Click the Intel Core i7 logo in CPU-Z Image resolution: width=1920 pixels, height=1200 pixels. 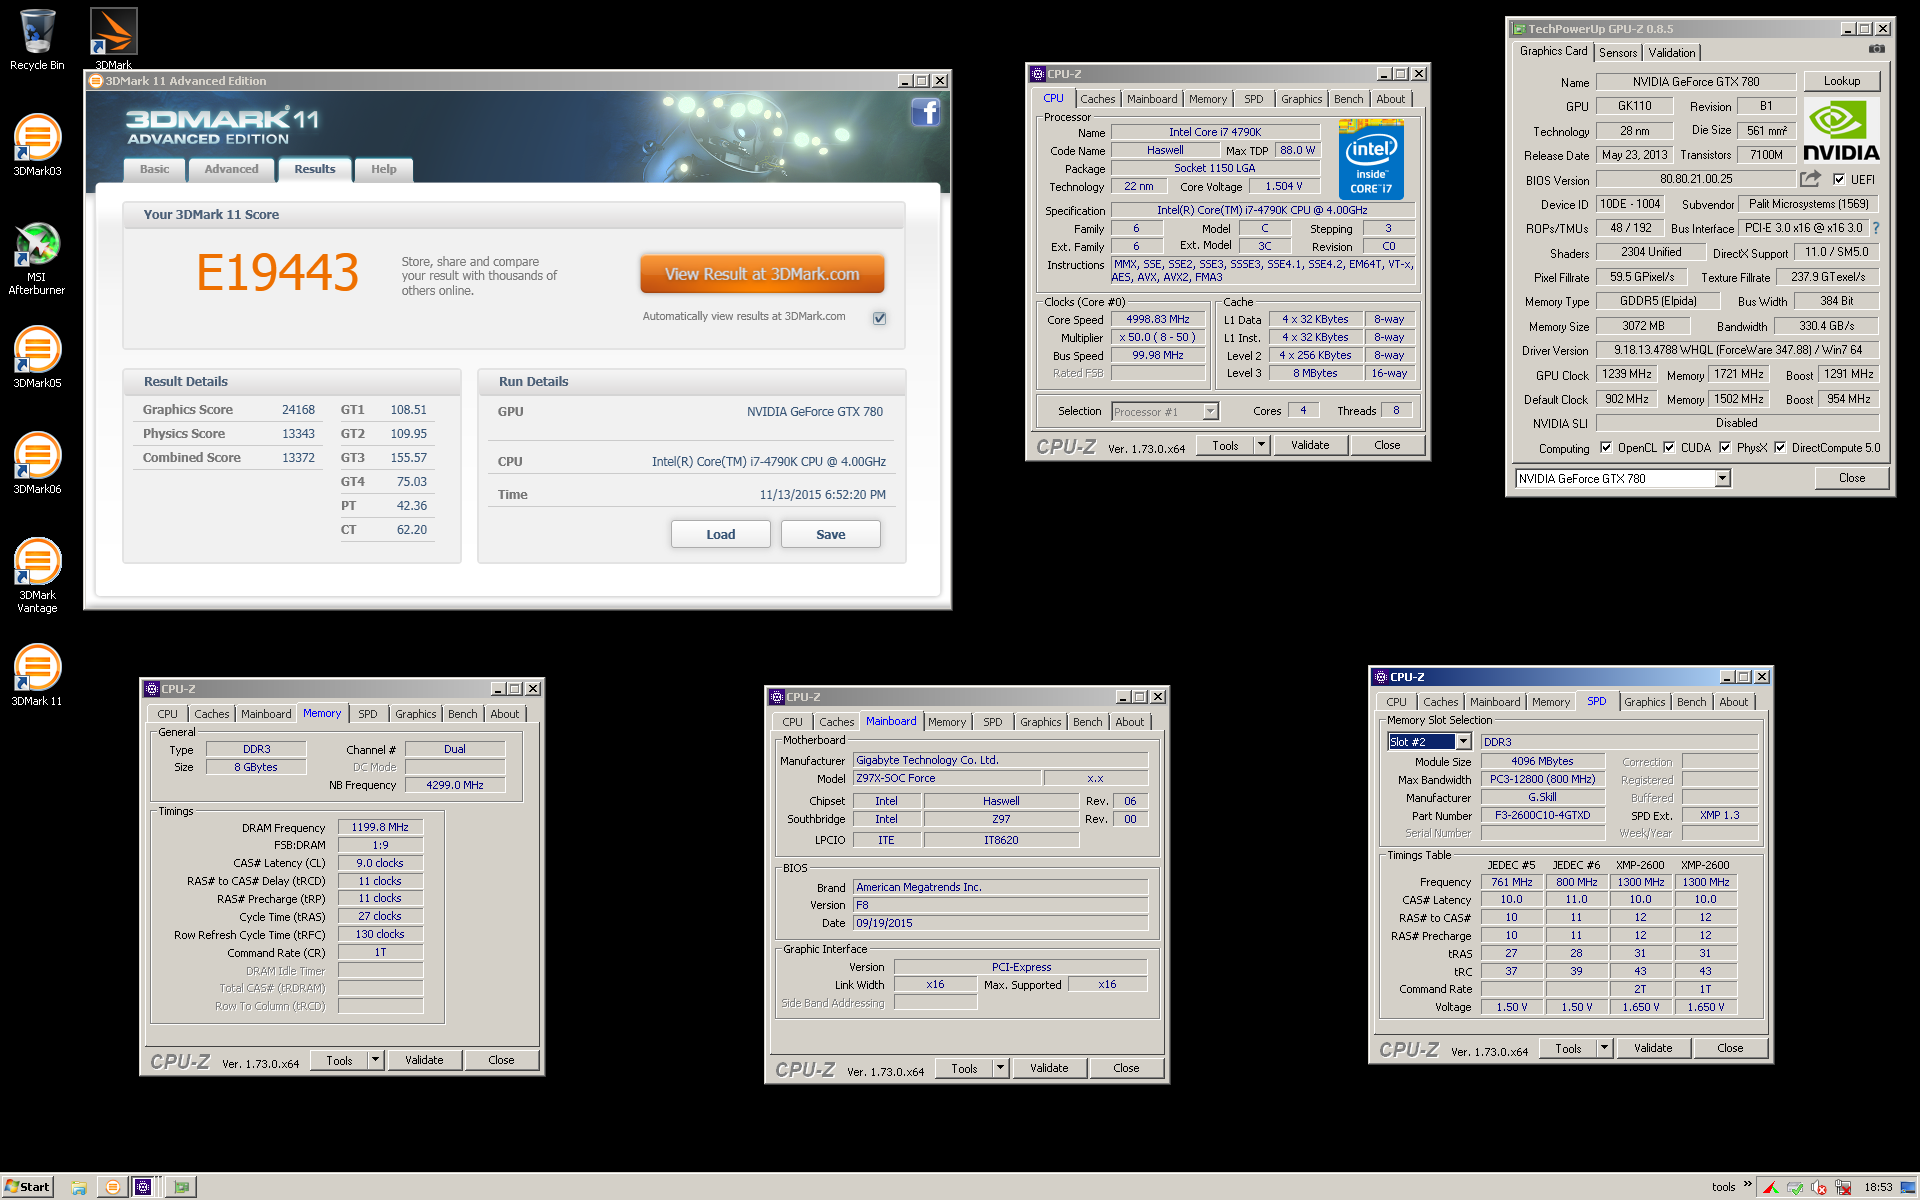[x=1371, y=159]
